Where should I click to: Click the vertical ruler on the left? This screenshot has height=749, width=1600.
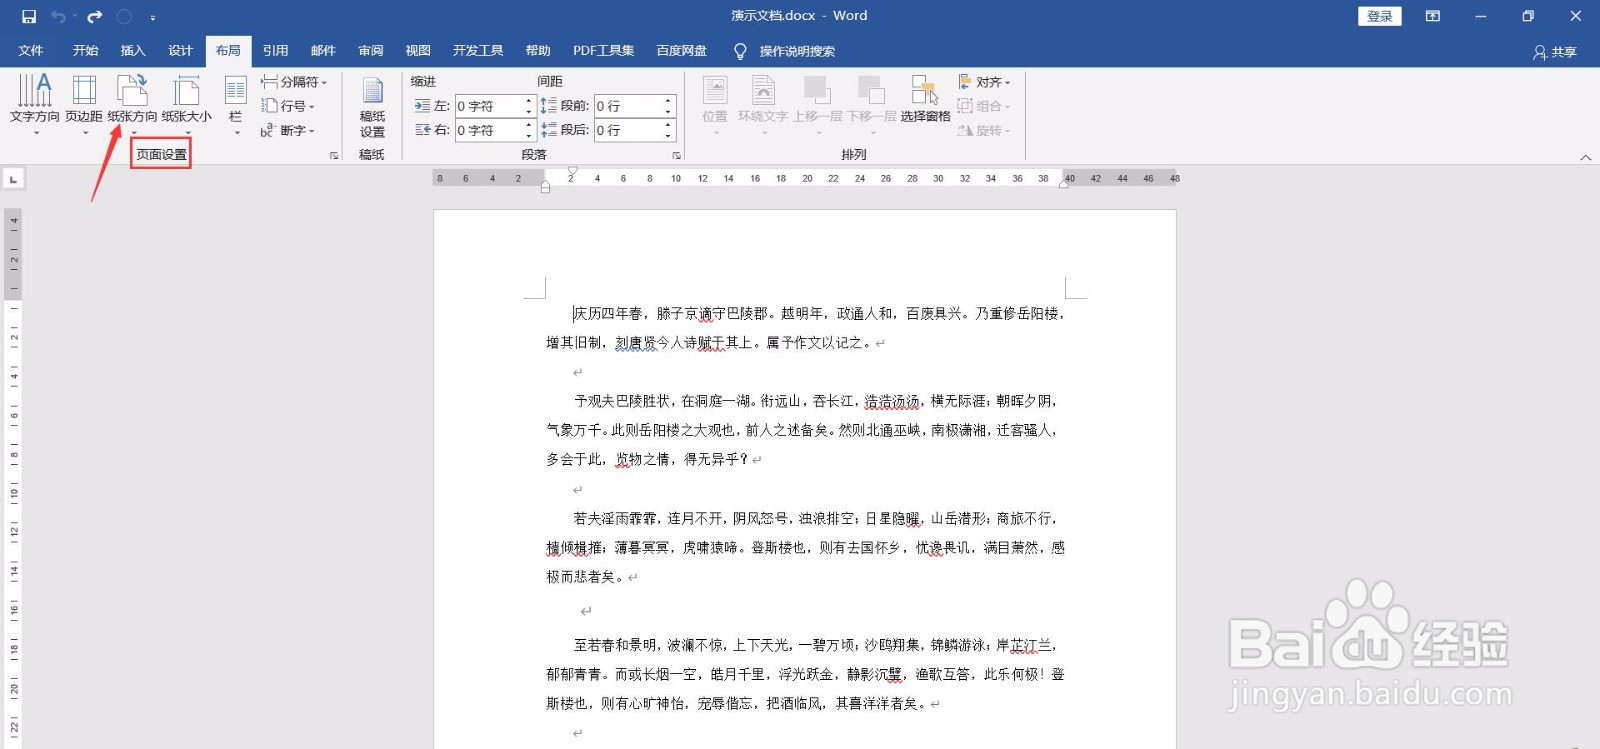click(x=14, y=480)
